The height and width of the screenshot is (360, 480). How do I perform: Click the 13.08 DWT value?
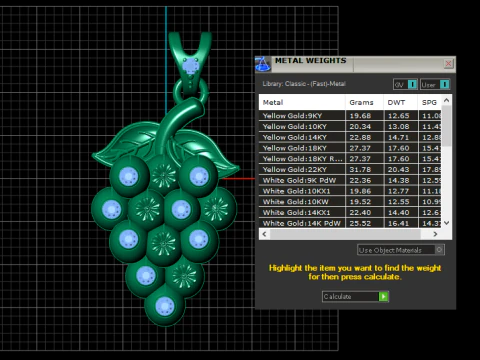coord(398,126)
